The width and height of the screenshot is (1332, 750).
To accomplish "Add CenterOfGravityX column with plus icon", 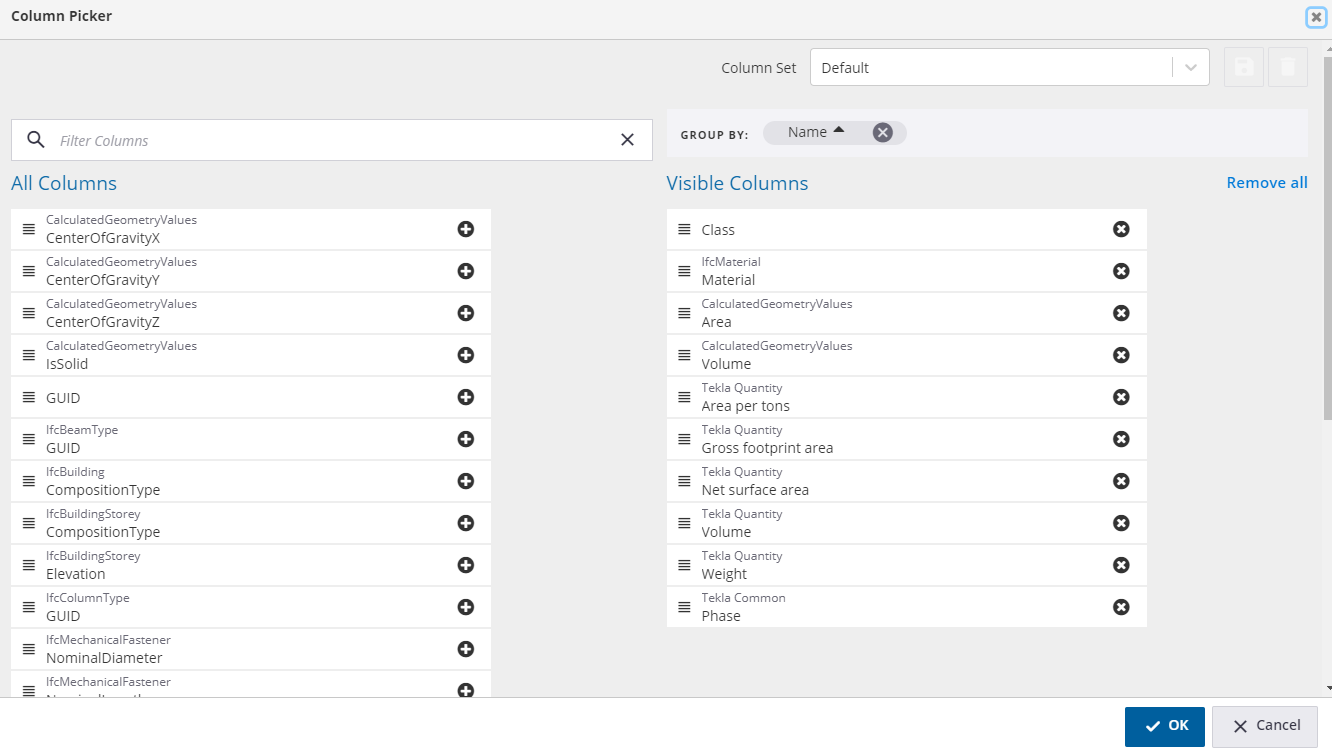I will click(465, 229).
